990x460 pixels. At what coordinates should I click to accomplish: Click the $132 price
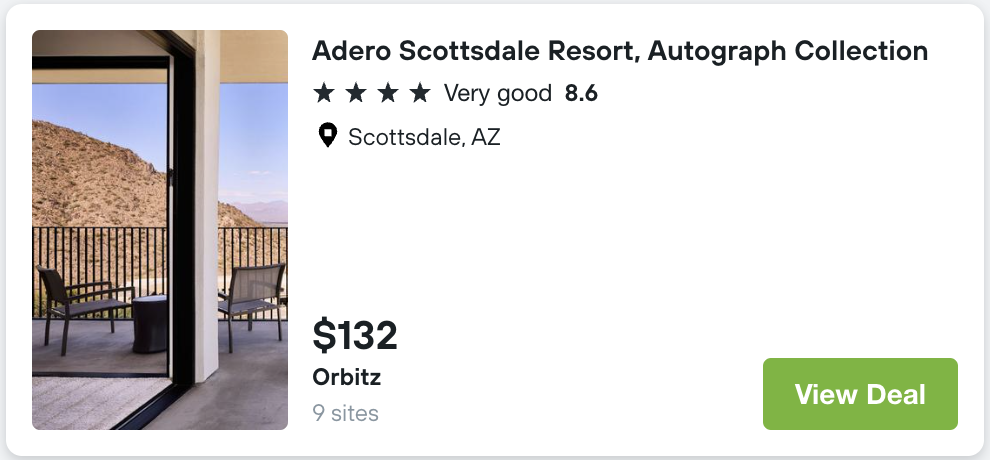355,335
